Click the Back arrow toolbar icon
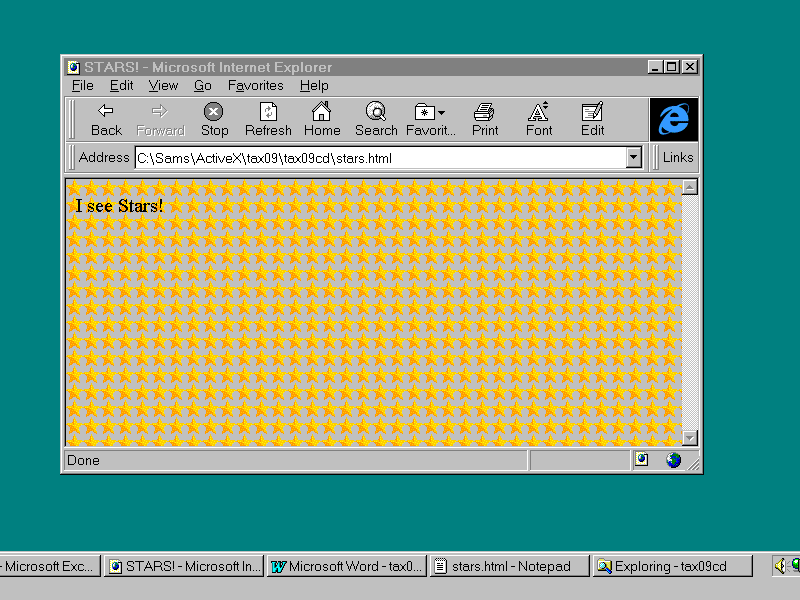This screenshot has width=800, height=600. pyautogui.click(x=106, y=111)
